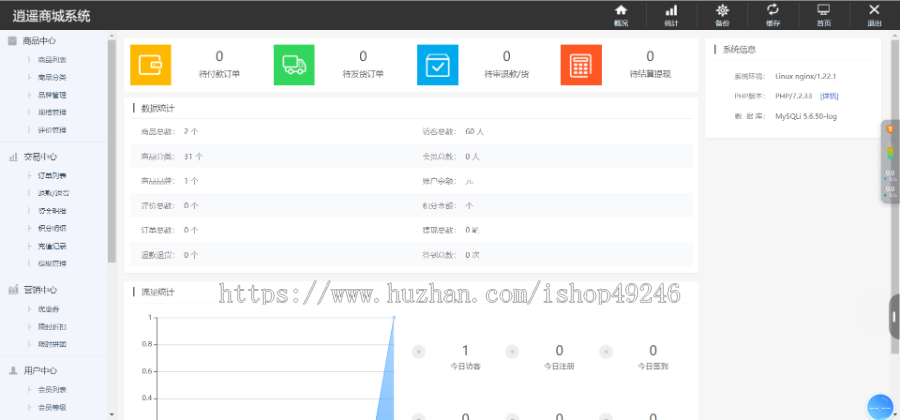Refresh cache with the 缓存 arrows icon
Image resolution: width=900 pixels, height=420 pixels.
773,10
